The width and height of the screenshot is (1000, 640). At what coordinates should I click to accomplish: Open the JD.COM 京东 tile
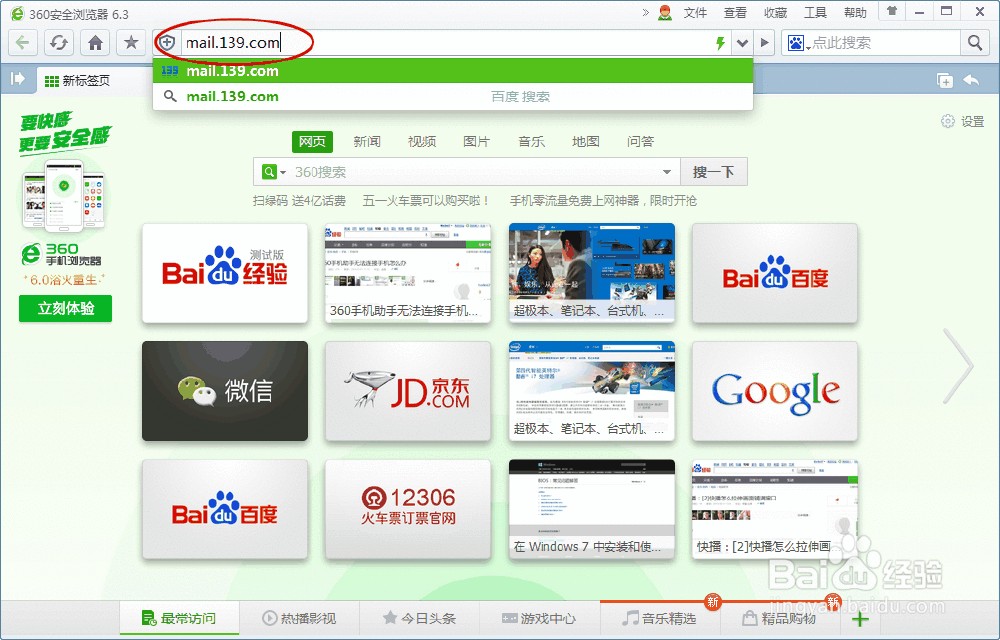pyautogui.click(x=408, y=391)
